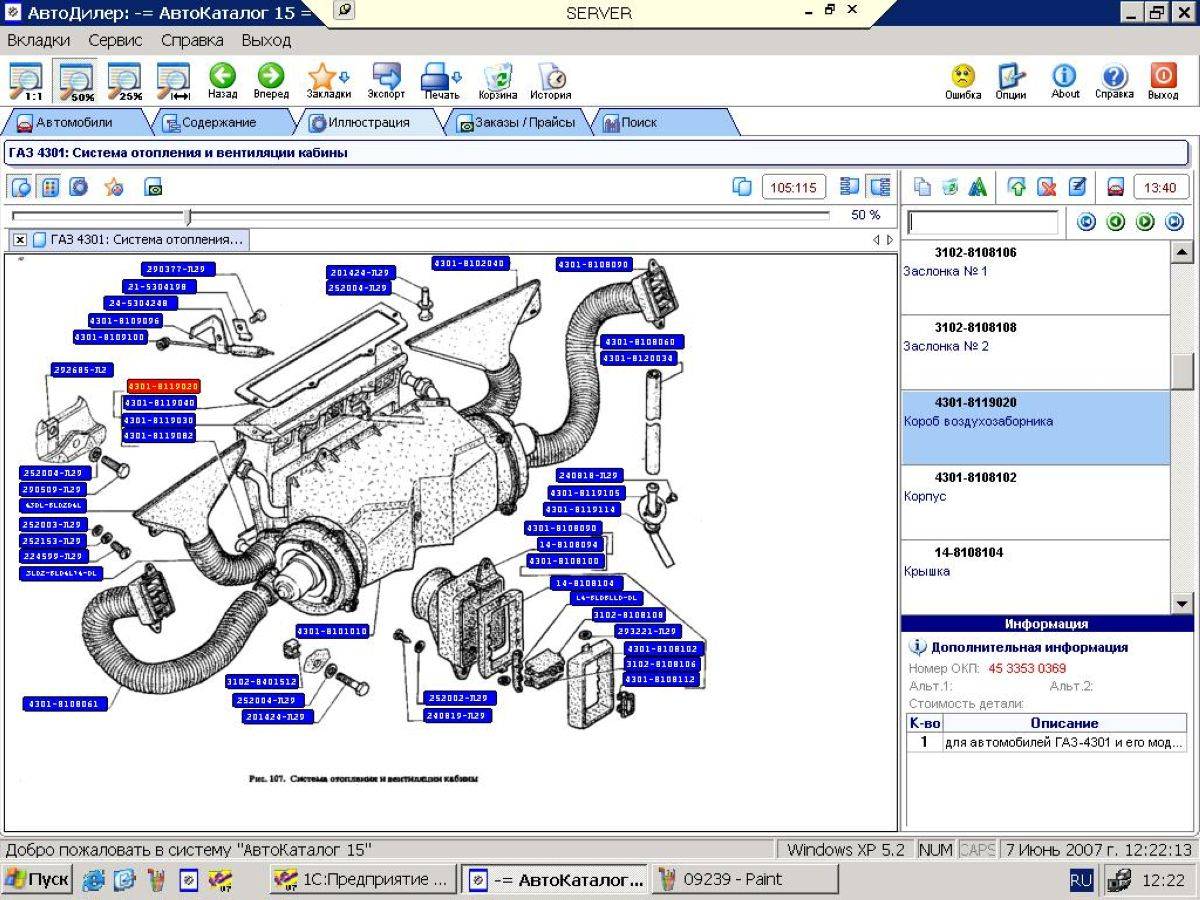Open the Закладки bookmarks dropdown
1200x900 pixels.
click(328, 81)
